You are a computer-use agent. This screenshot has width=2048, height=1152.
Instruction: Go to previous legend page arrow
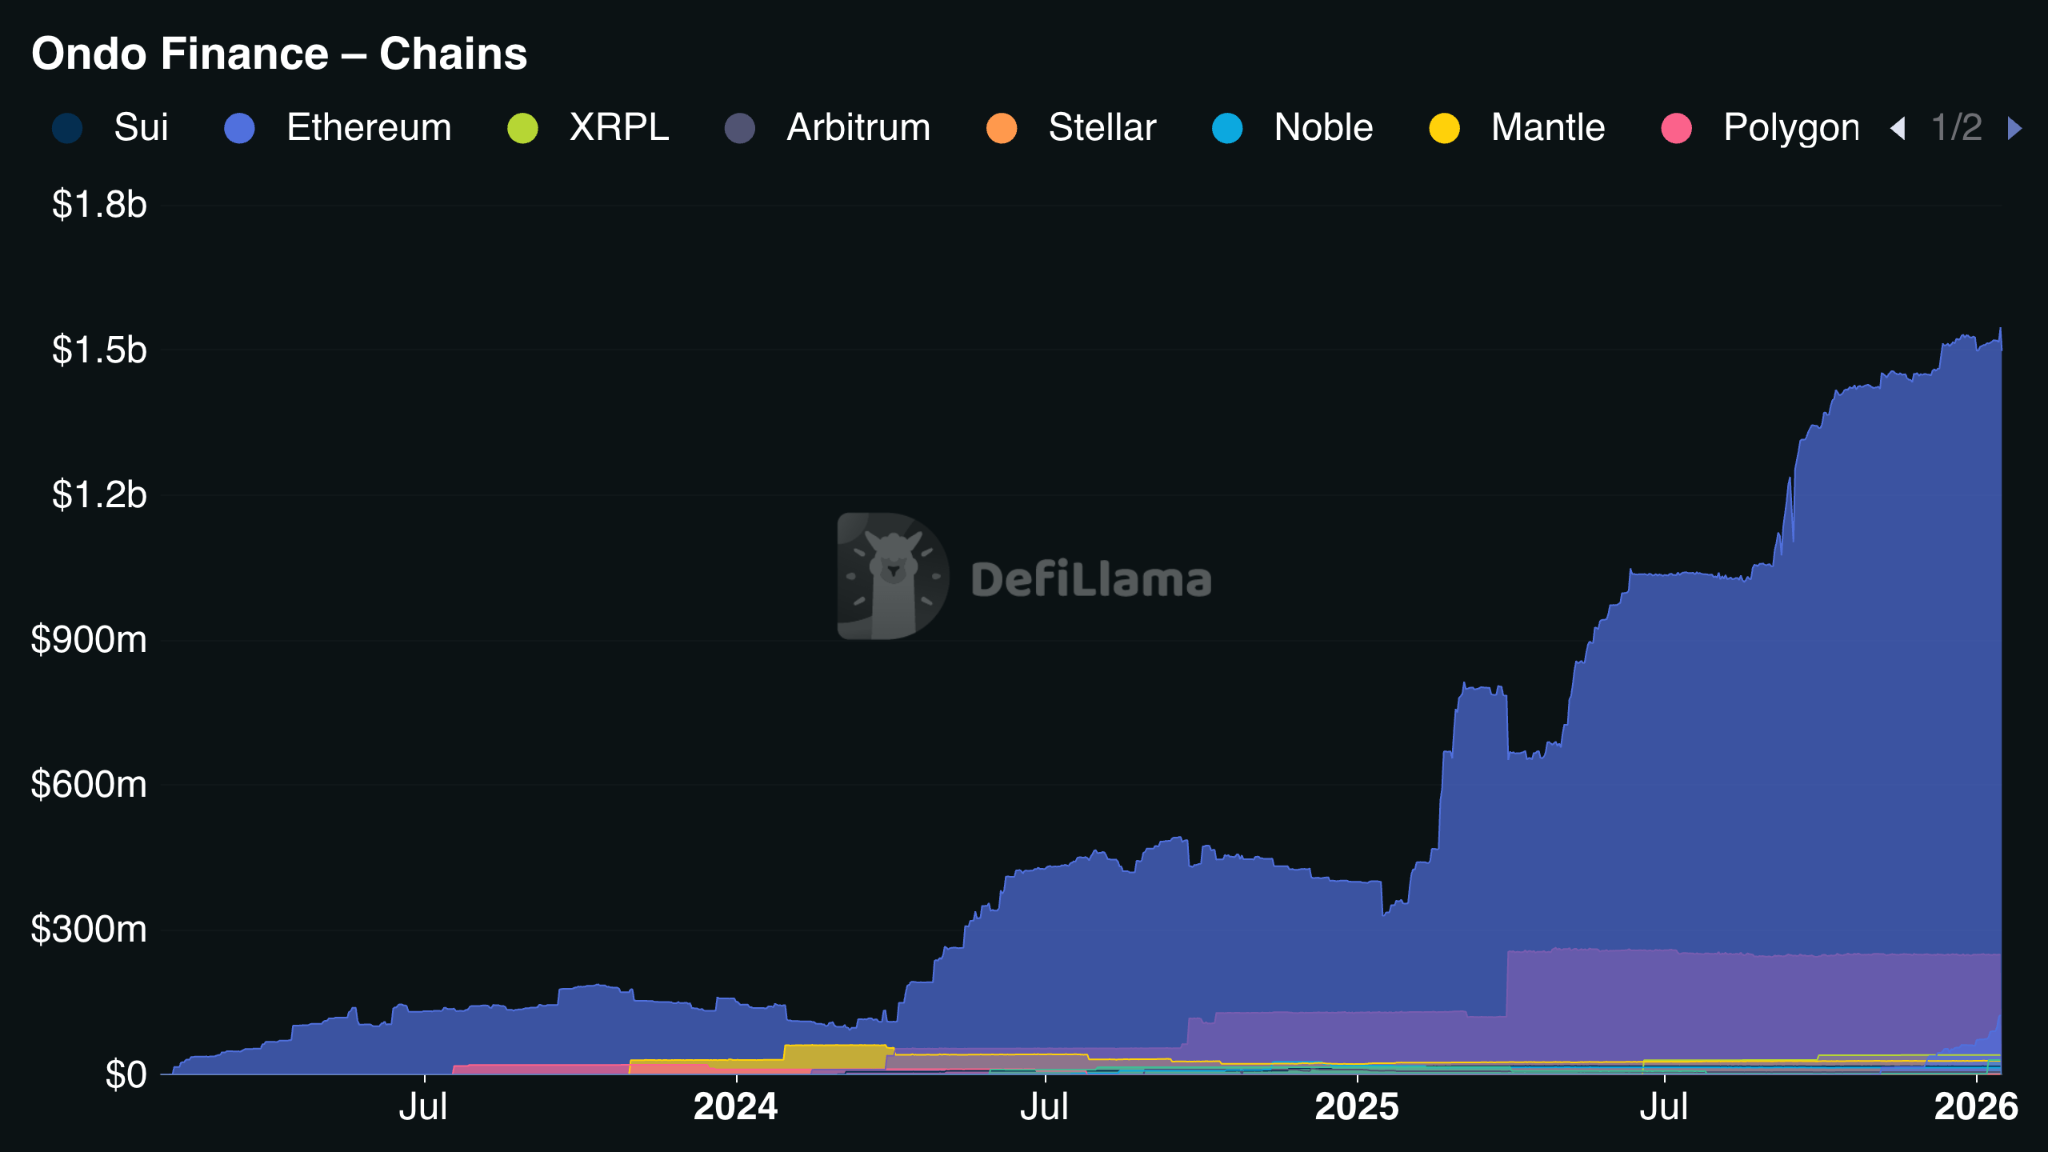point(1897,129)
